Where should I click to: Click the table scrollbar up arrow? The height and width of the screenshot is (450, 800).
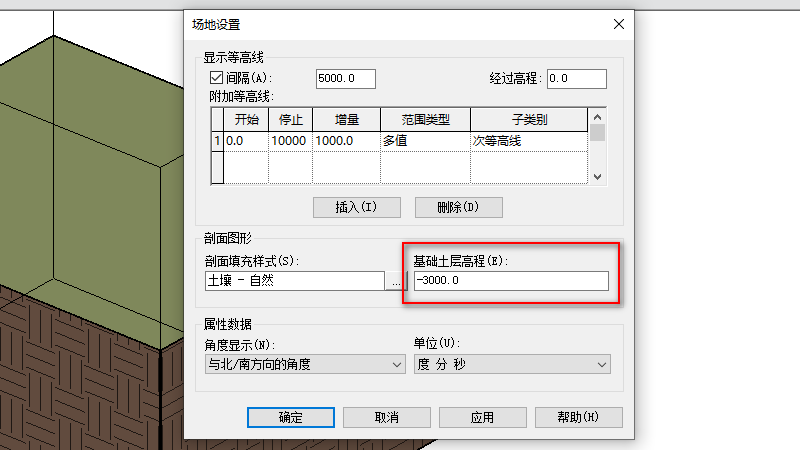pos(597,117)
